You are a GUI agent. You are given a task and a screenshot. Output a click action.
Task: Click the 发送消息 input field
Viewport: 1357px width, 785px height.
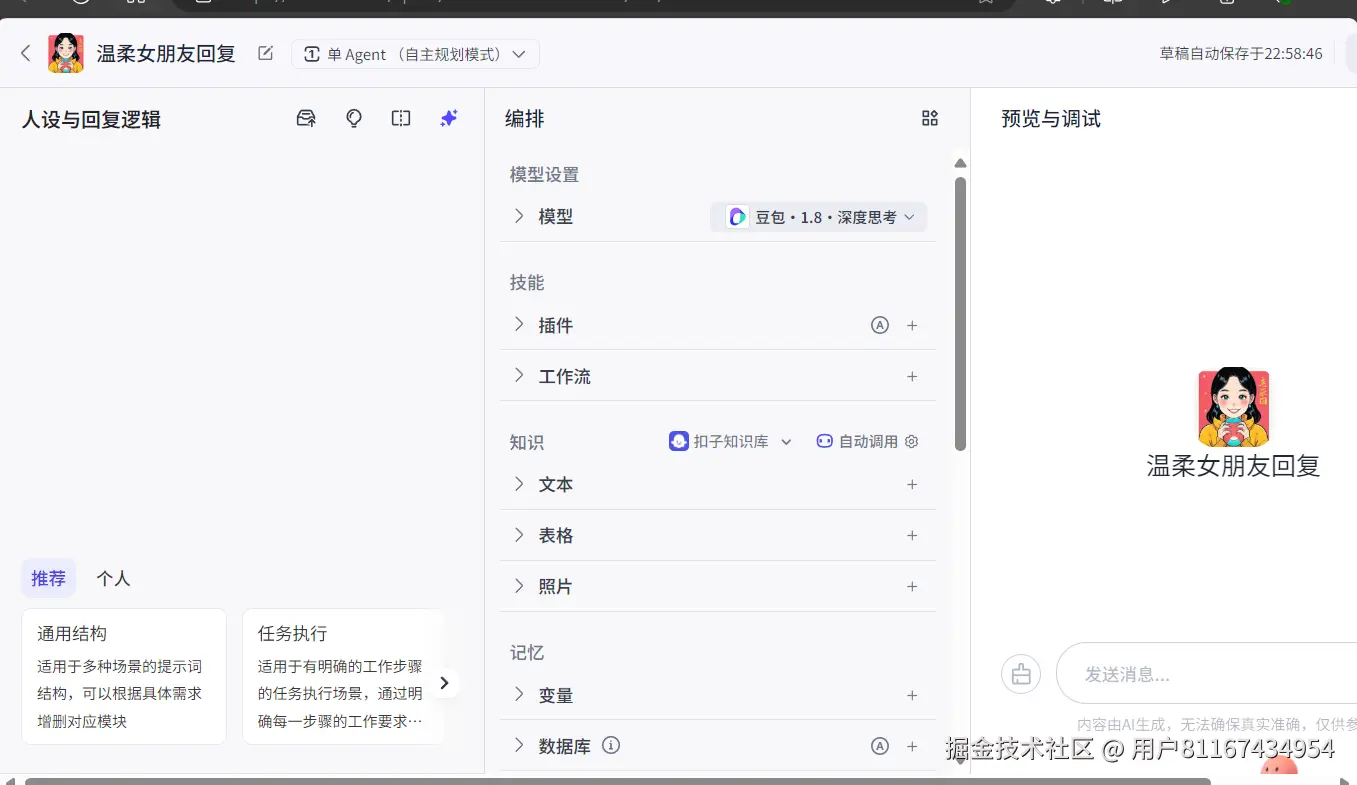click(x=1207, y=674)
